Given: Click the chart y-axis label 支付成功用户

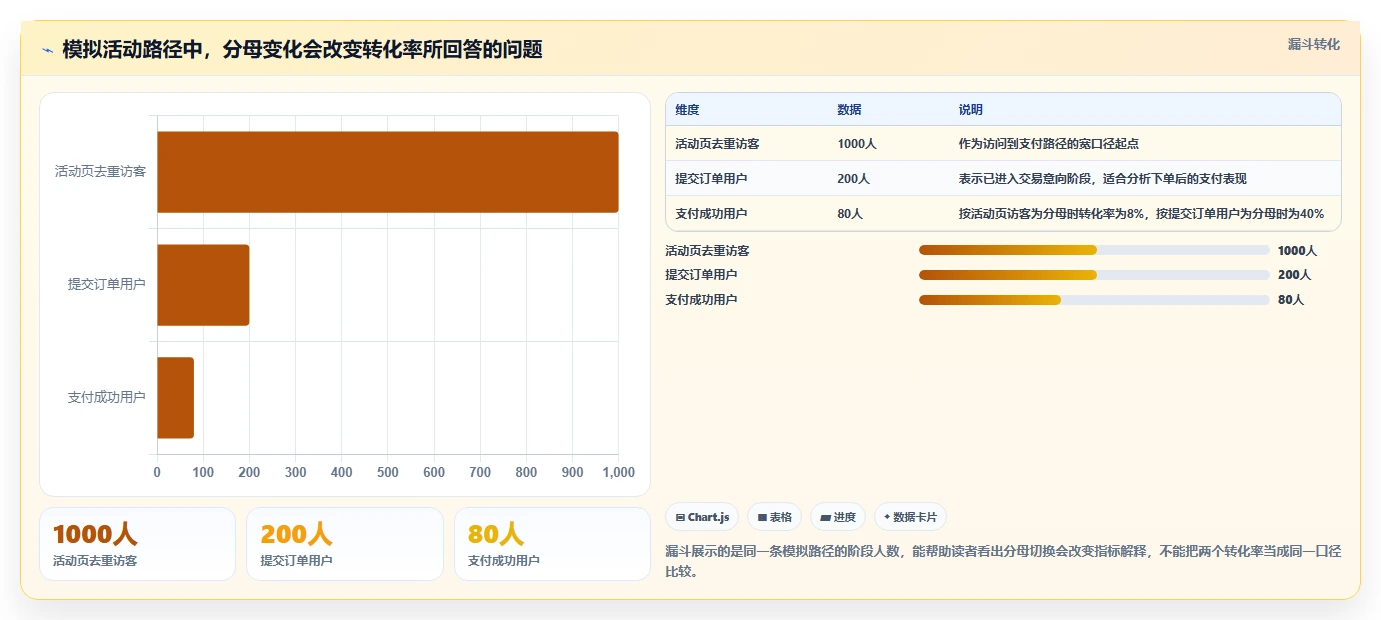Looking at the screenshot, I should [x=107, y=398].
